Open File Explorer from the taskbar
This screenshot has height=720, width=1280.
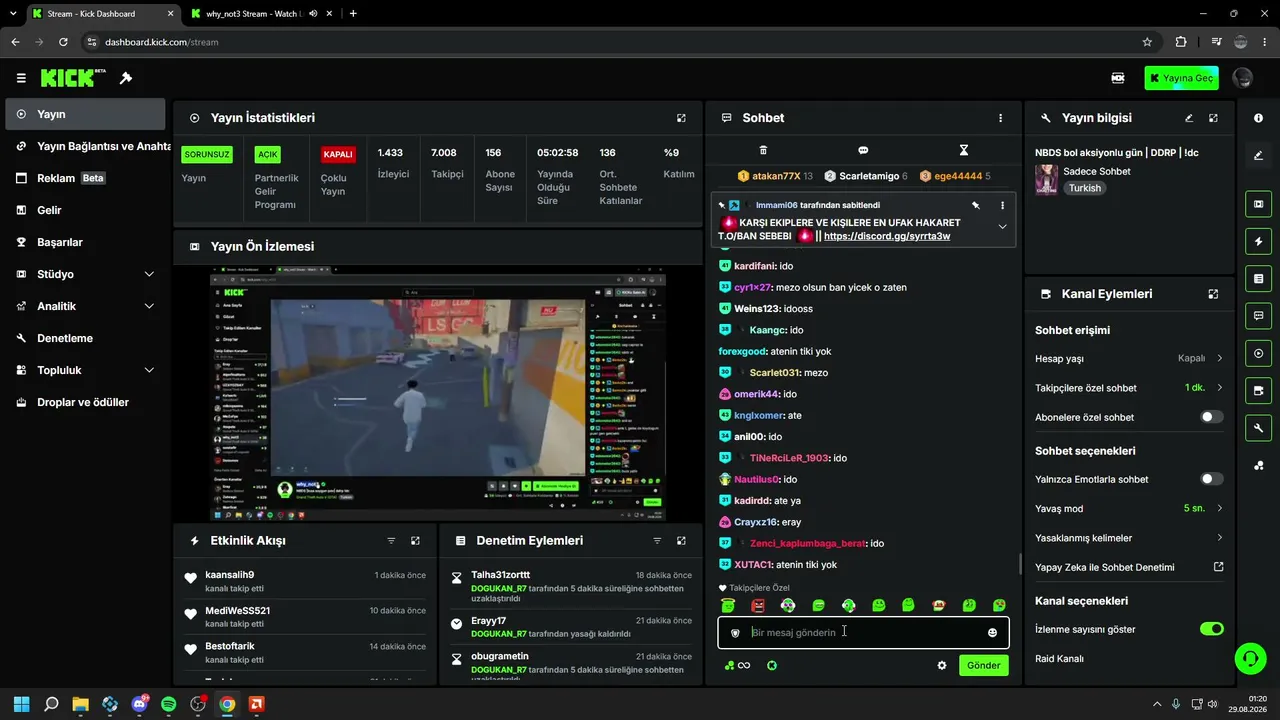tap(81, 704)
